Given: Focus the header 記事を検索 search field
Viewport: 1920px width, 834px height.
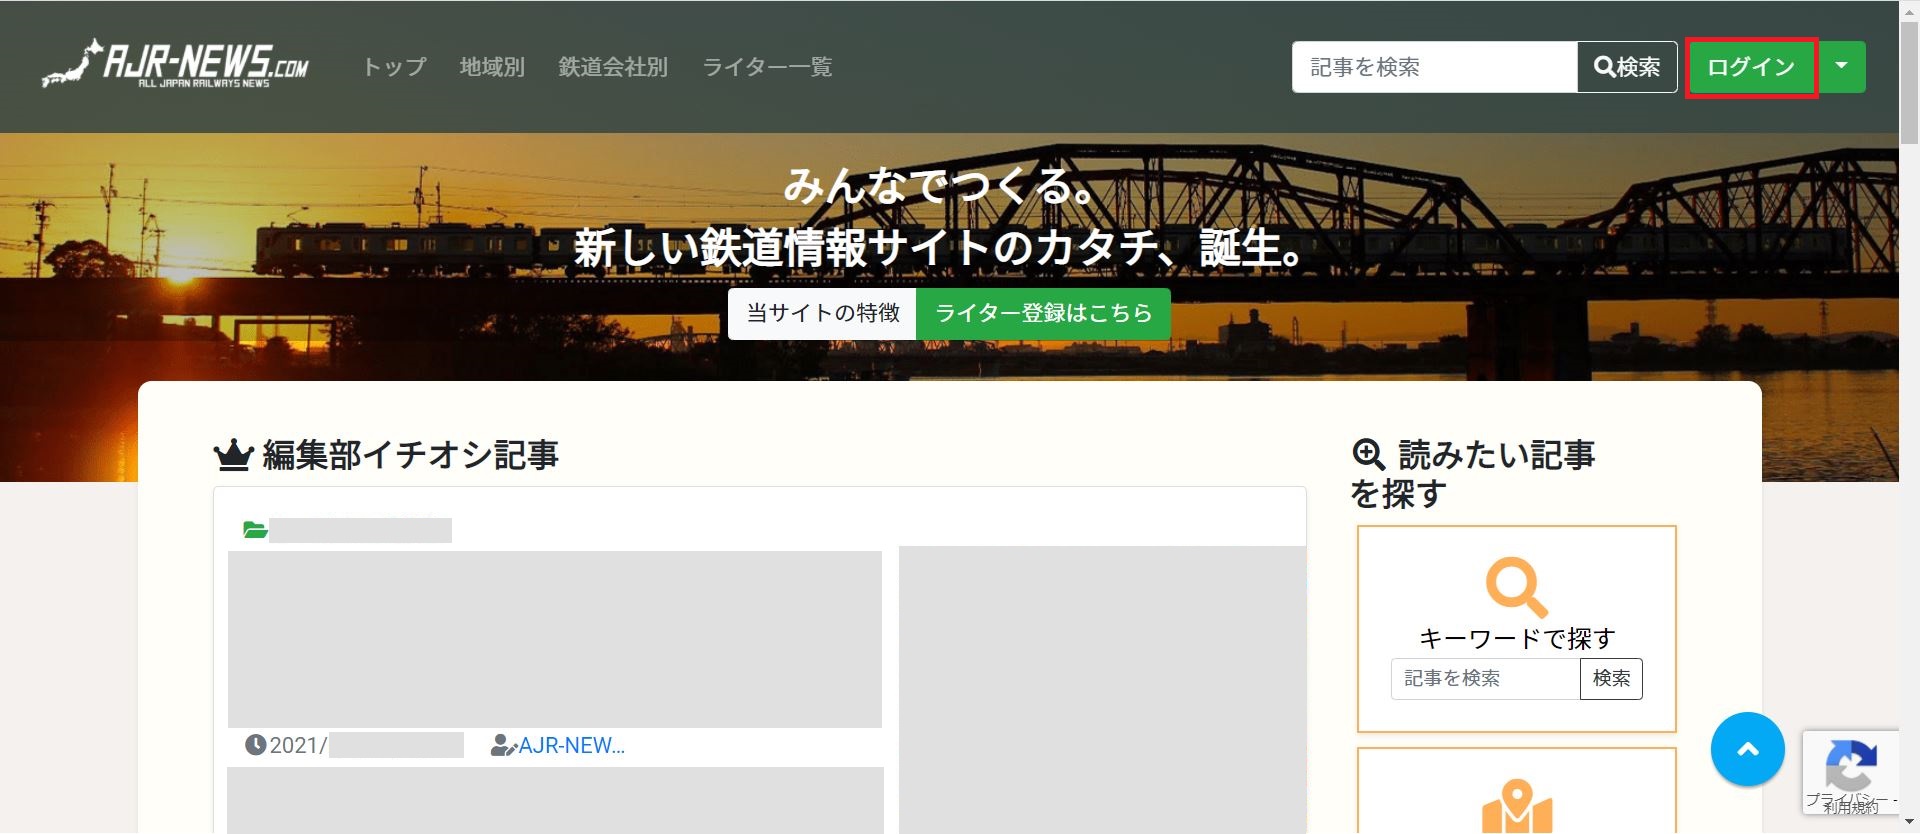Looking at the screenshot, I should tap(1434, 67).
